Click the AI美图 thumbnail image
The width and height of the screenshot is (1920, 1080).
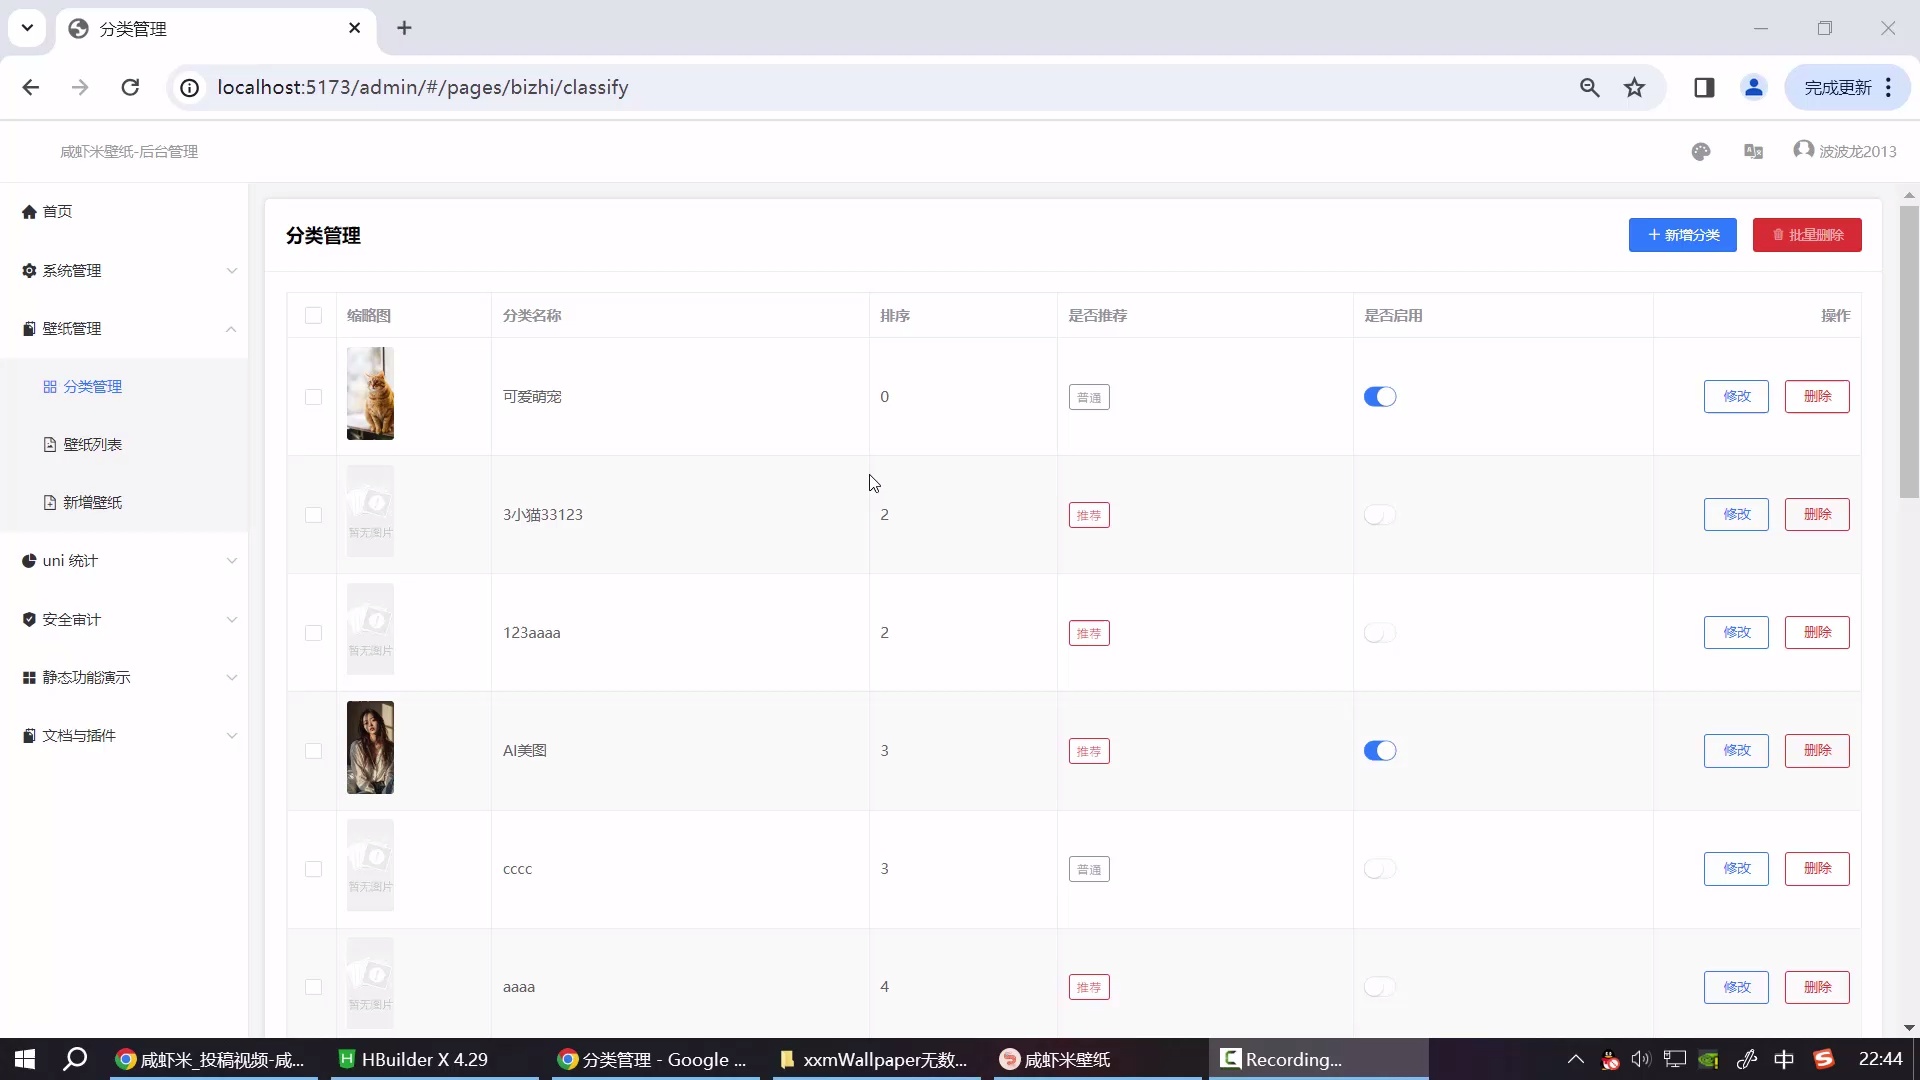tap(370, 747)
